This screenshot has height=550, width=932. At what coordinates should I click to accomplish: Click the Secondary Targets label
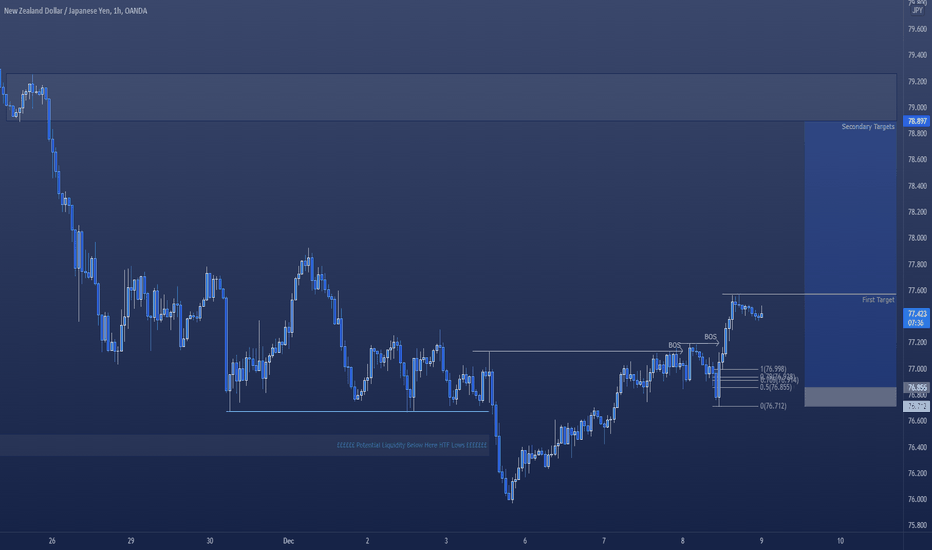tap(868, 127)
